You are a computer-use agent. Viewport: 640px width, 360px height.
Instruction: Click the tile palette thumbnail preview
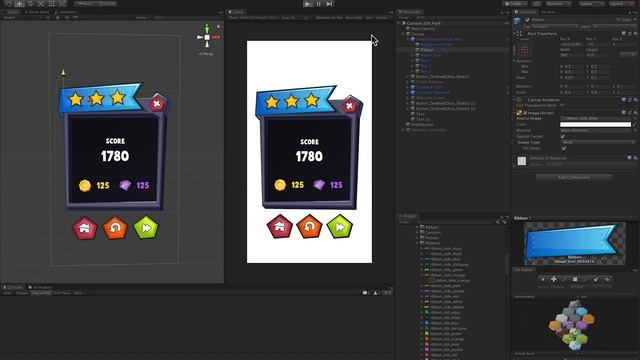coord(573,325)
